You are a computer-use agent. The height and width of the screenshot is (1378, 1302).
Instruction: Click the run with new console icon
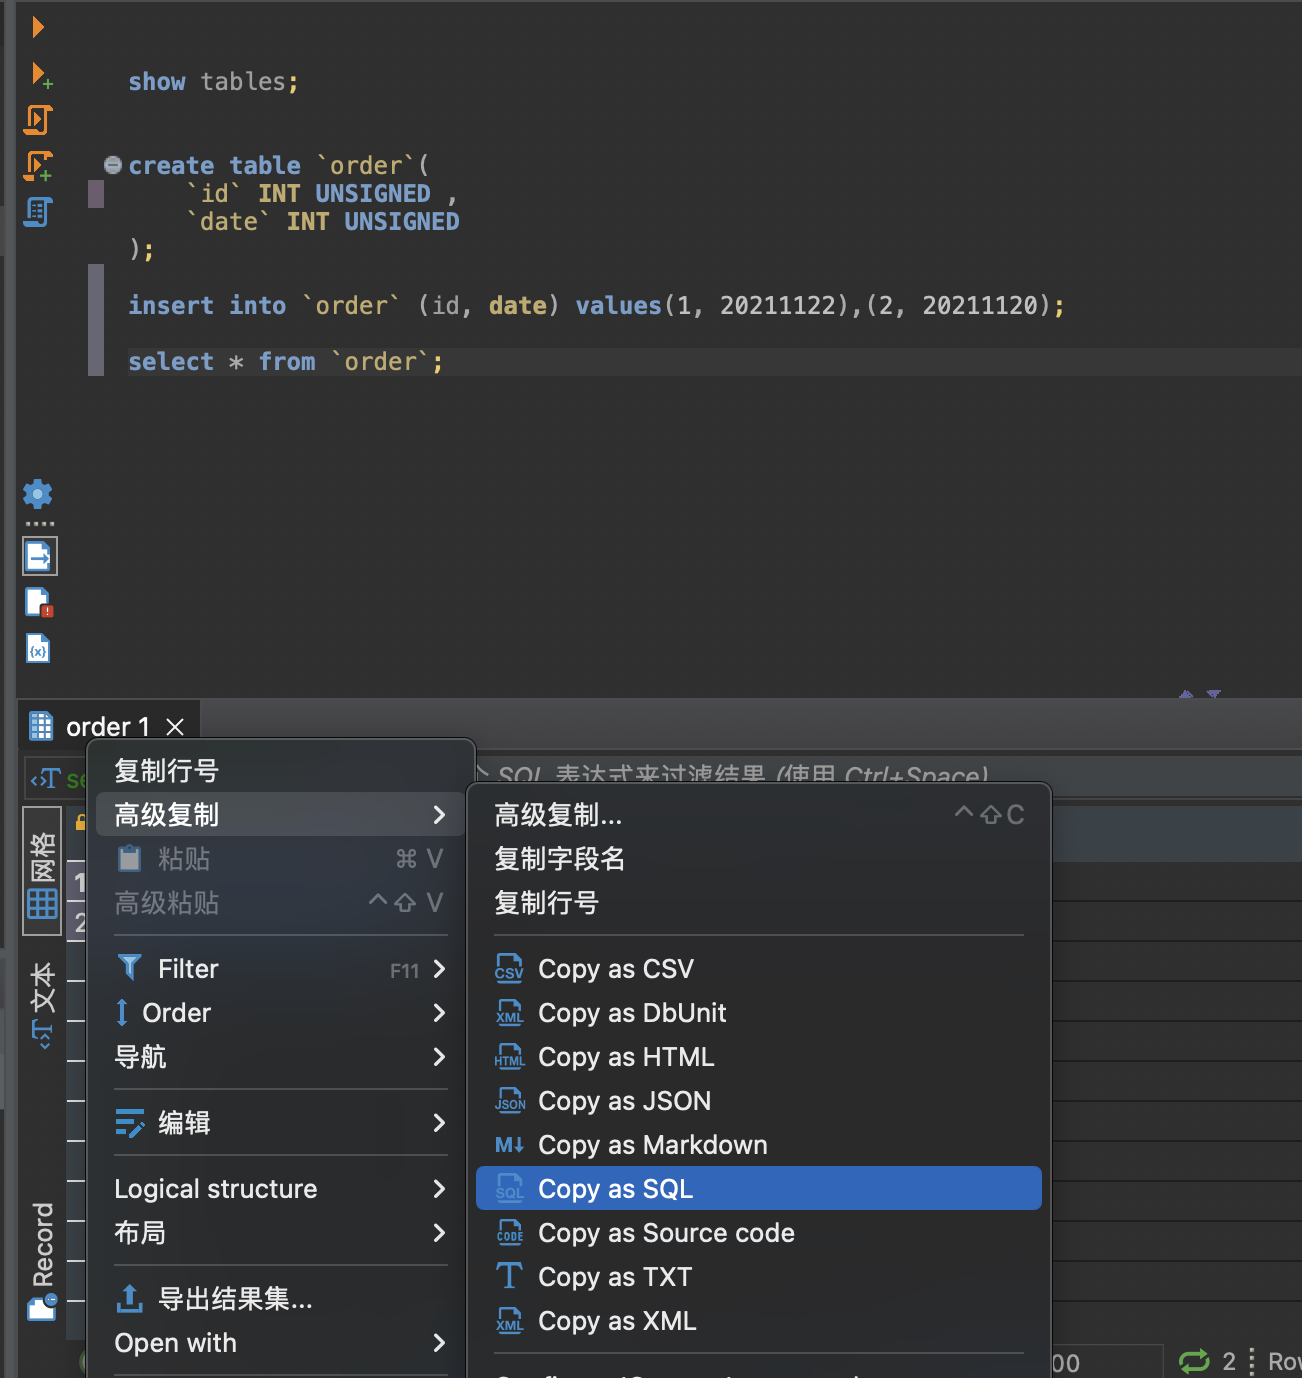[40, 75]
